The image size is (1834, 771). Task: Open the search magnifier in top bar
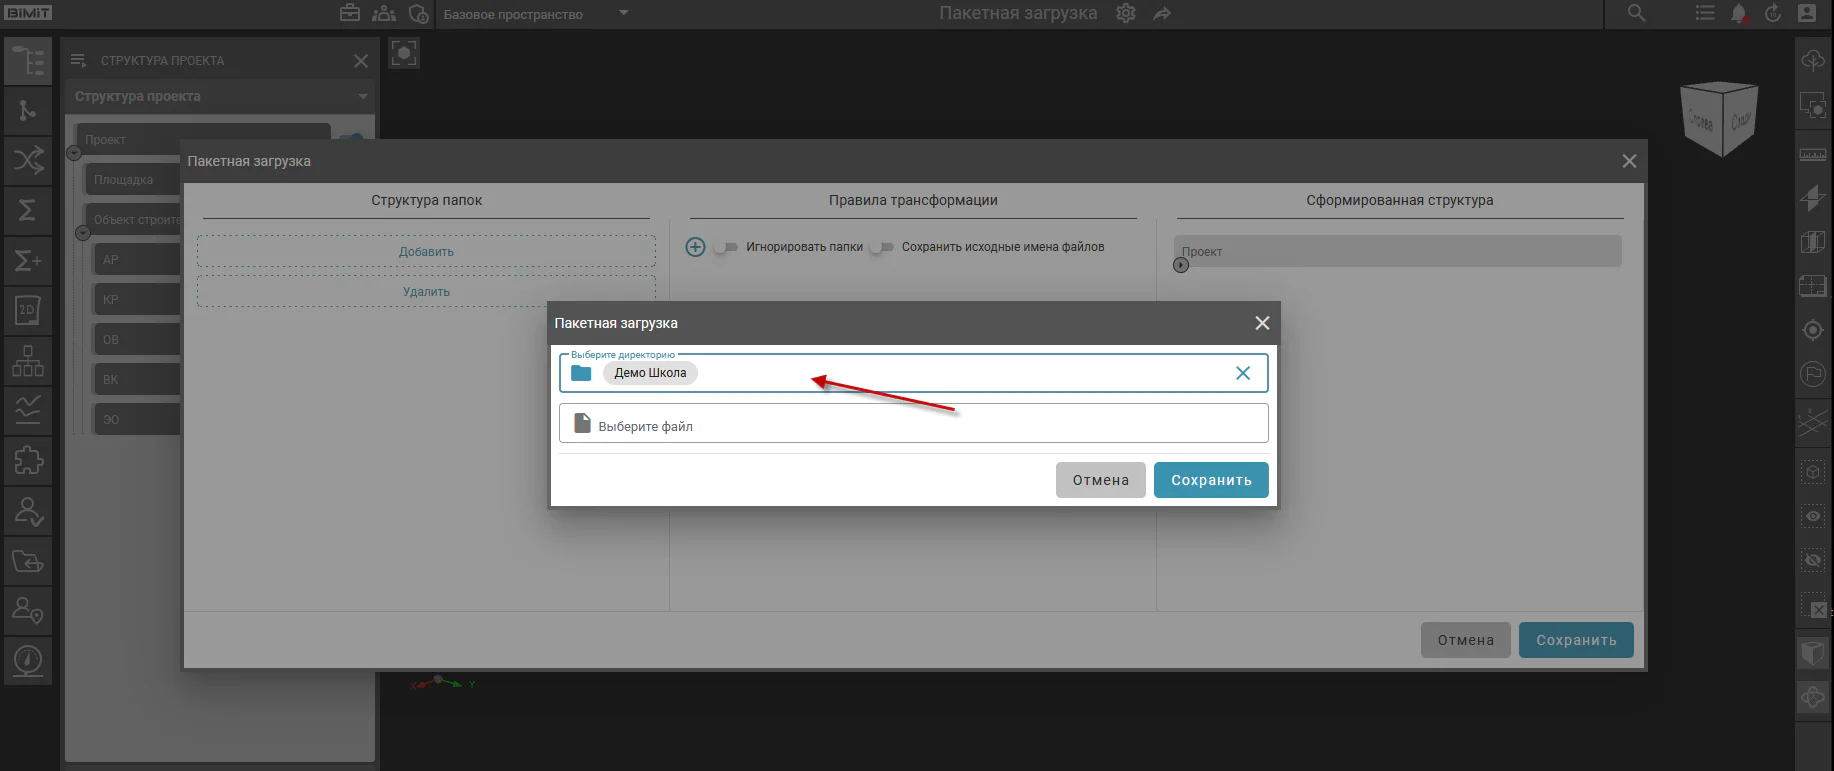point(1637,14)
